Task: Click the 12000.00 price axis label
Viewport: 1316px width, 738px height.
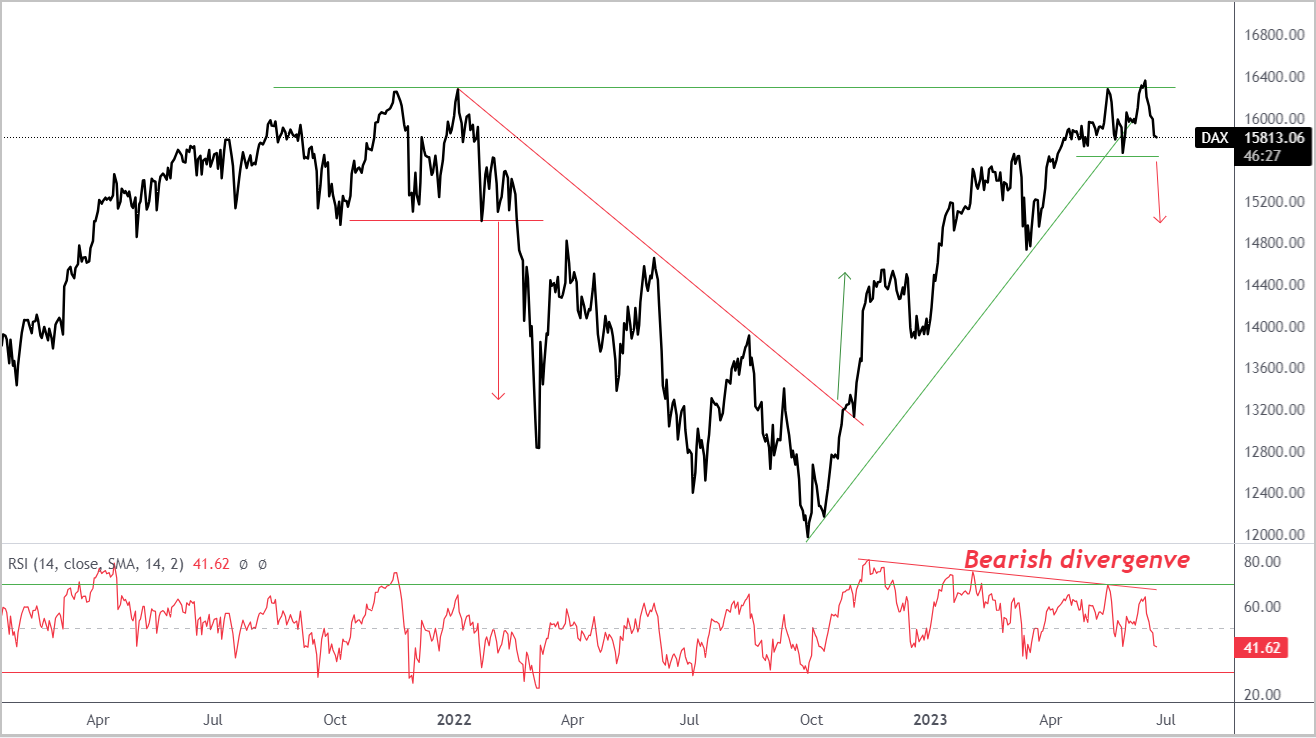Action: coord(1269,535)
